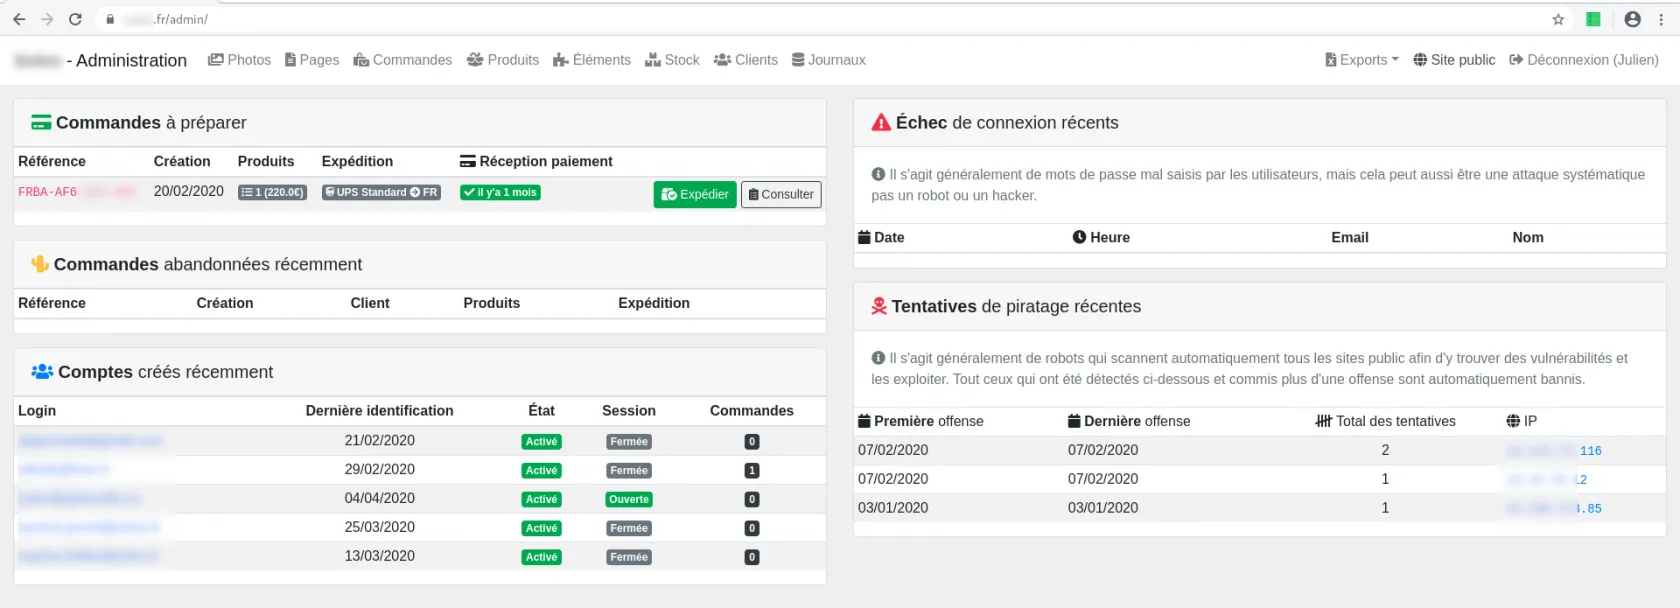
Task: Open the Clients list
Action: click(746, 60)
